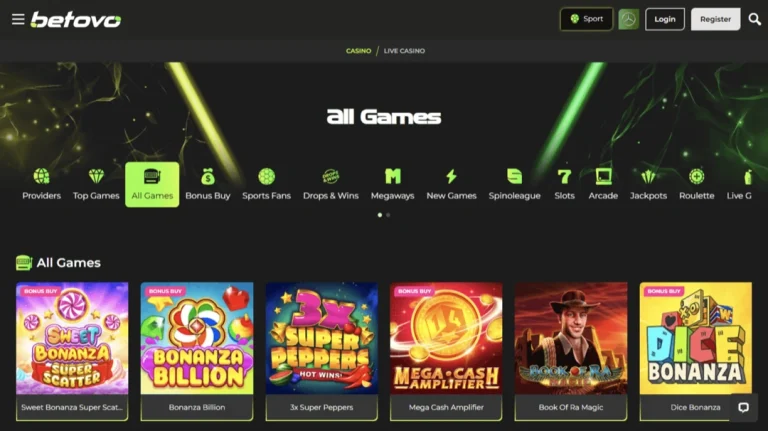768x431 pixels.
Task: Click the Login button
Action: point(665,19)
